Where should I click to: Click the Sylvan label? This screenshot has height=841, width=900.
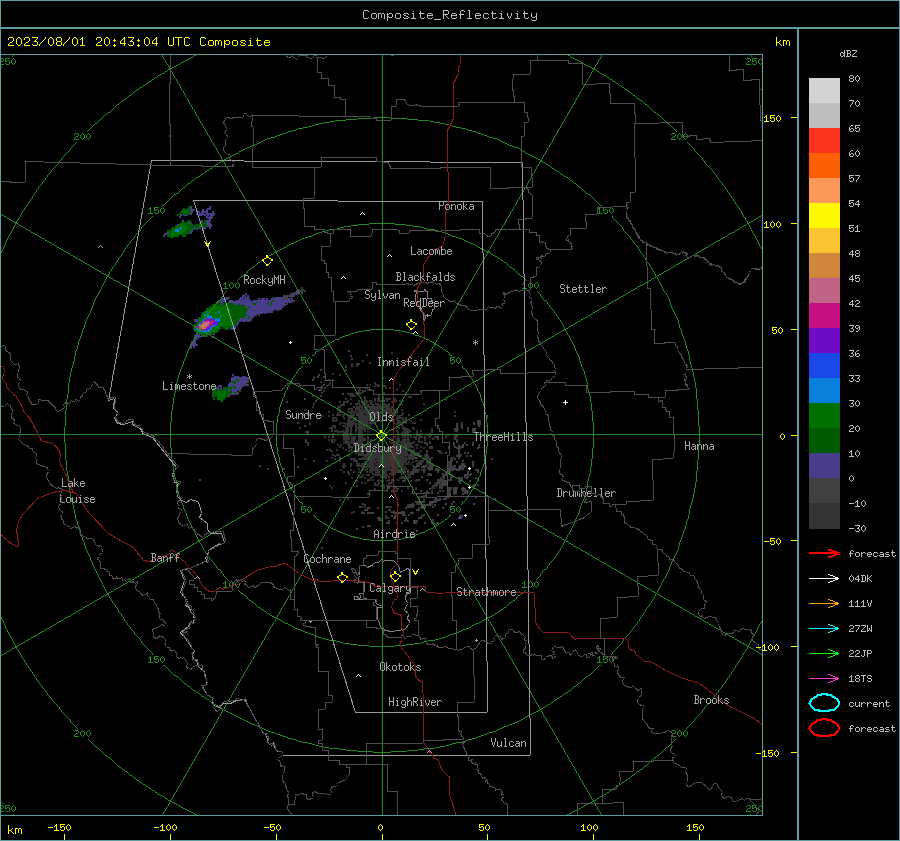click(x=382, y=295)
